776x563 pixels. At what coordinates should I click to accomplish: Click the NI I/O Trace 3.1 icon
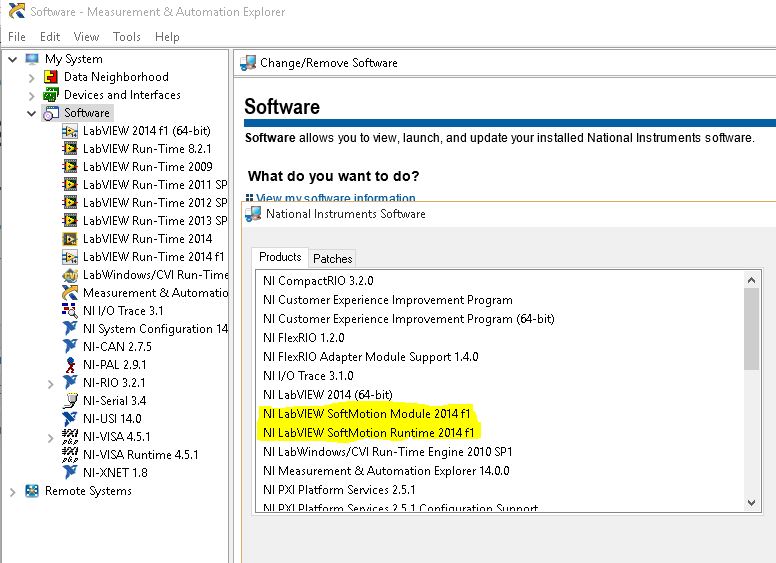70,311
